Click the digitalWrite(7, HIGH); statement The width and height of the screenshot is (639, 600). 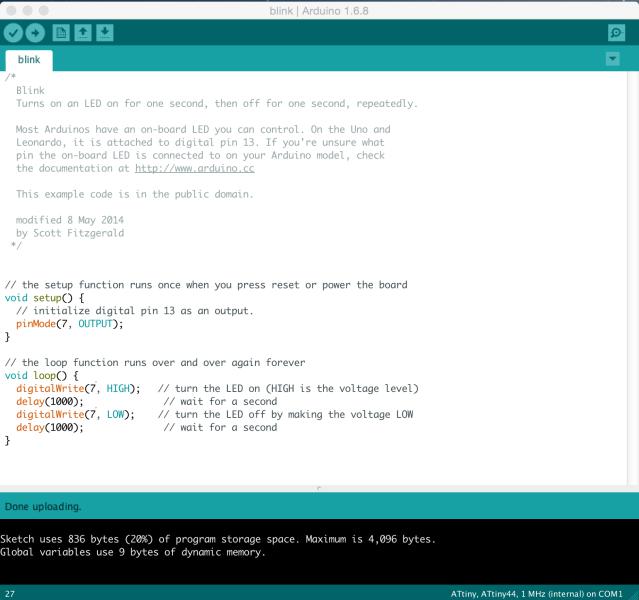click(x=78, y=388)
